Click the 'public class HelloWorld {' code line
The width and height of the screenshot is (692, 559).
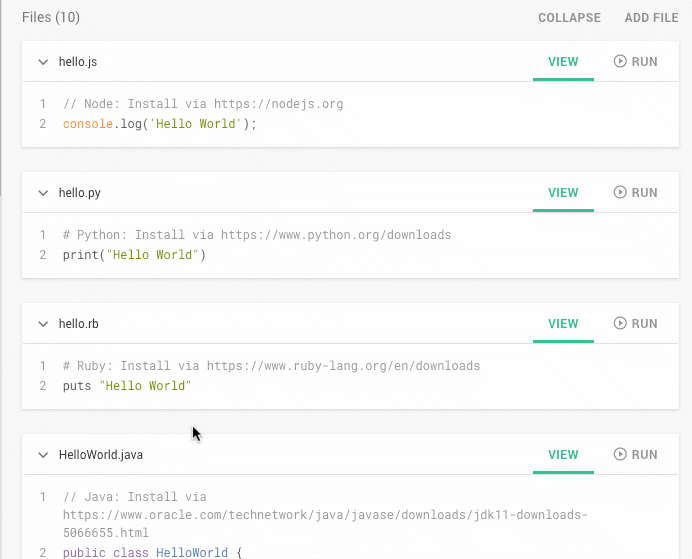153,552
